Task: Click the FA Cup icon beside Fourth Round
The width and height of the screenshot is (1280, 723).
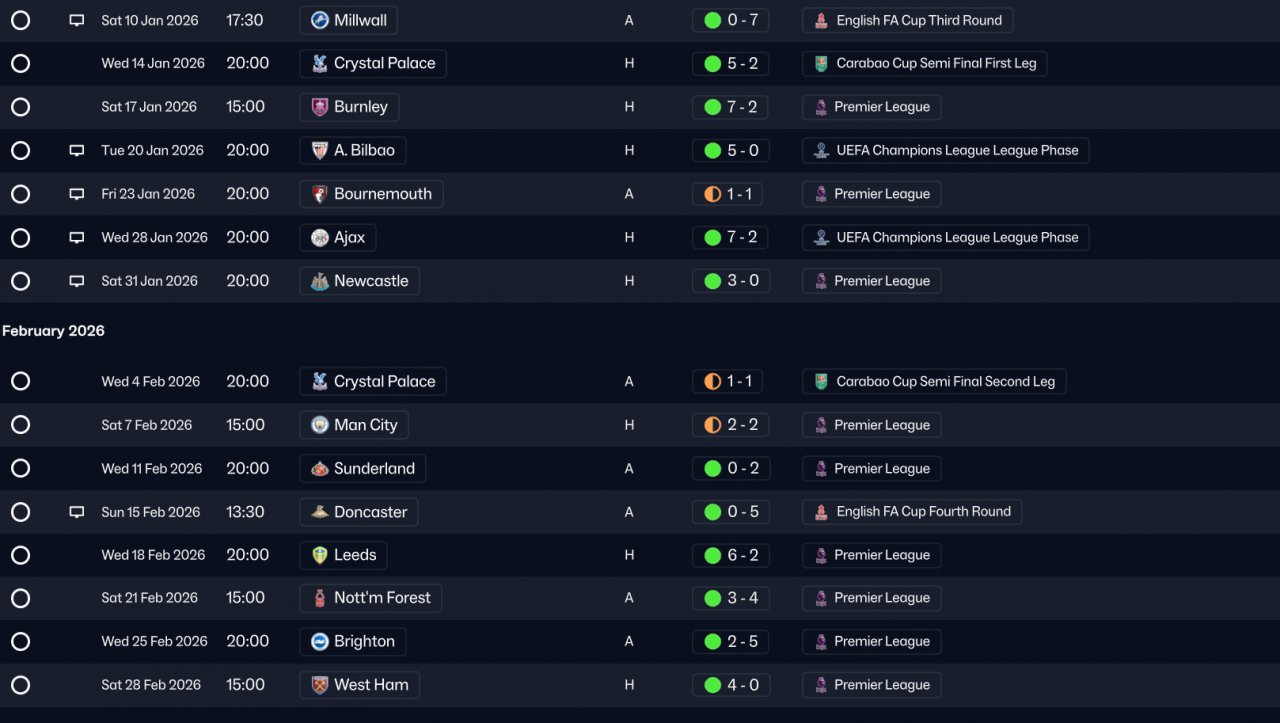Action: tap(821, 512)
